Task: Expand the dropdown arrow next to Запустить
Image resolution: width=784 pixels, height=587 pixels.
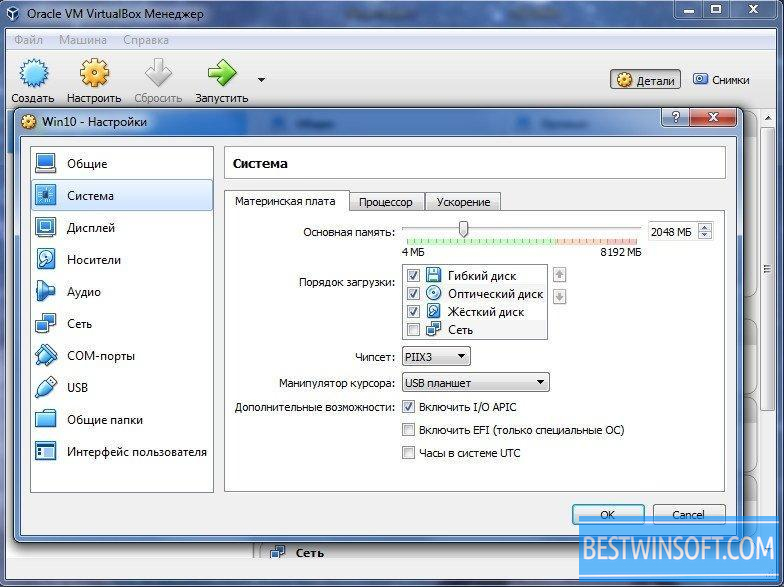Action: pyautogui.click(x=261, y=80)
